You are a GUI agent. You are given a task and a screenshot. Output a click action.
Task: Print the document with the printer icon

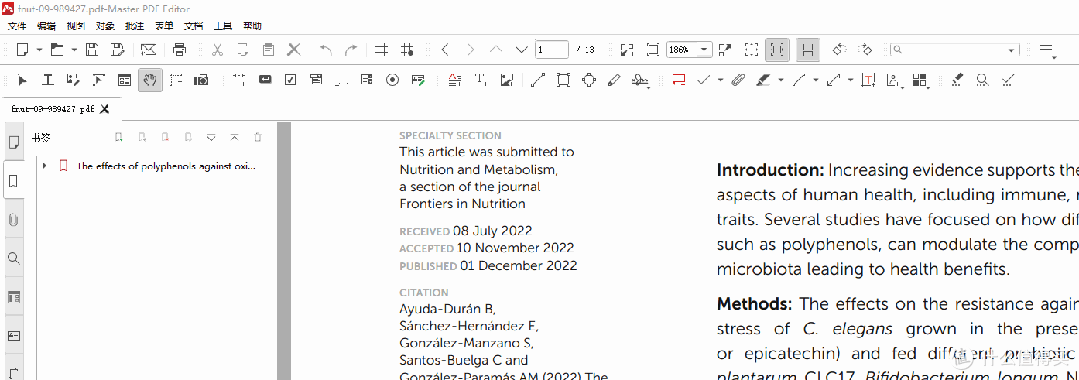coord(180,50)
